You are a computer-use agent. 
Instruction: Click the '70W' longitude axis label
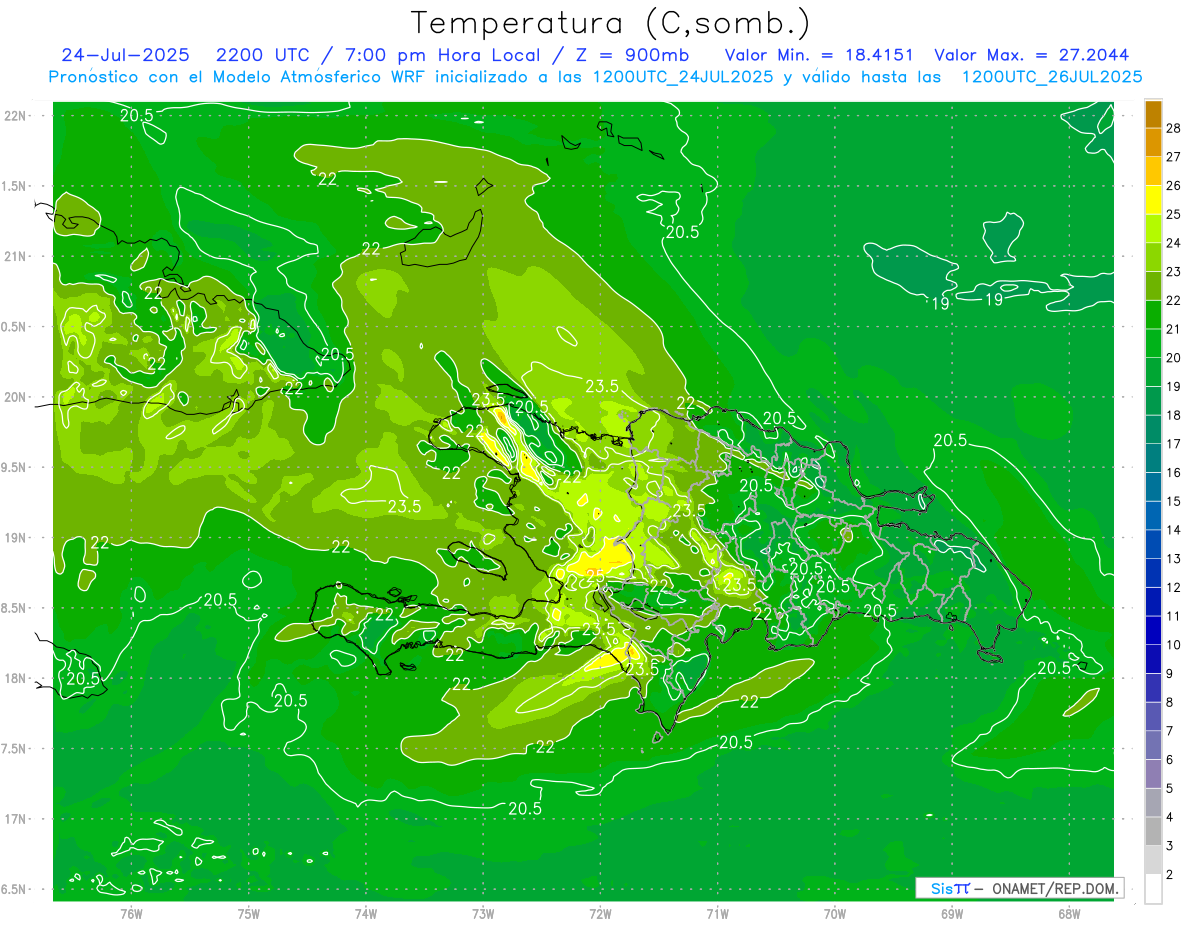click(x=835, y=913)
